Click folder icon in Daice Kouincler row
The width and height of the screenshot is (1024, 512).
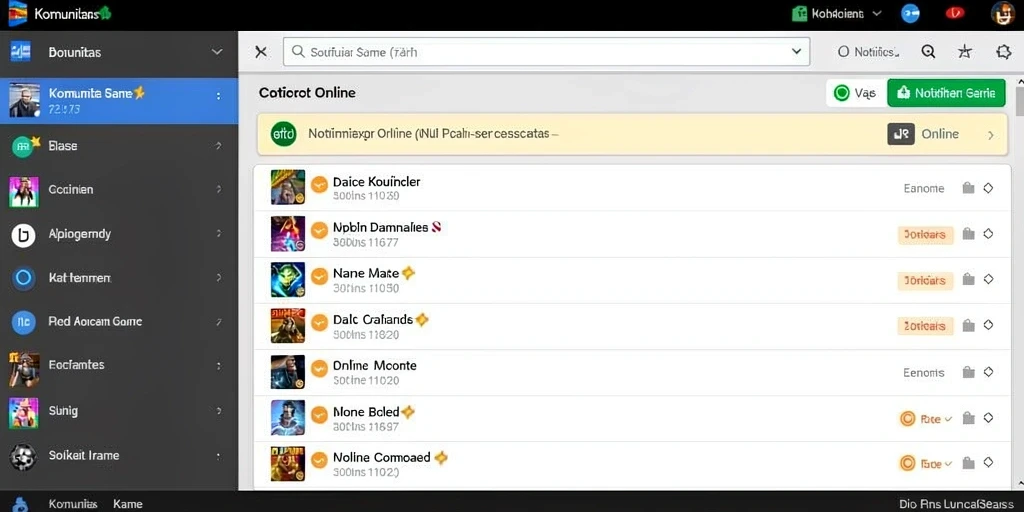(x=968, y=188)
